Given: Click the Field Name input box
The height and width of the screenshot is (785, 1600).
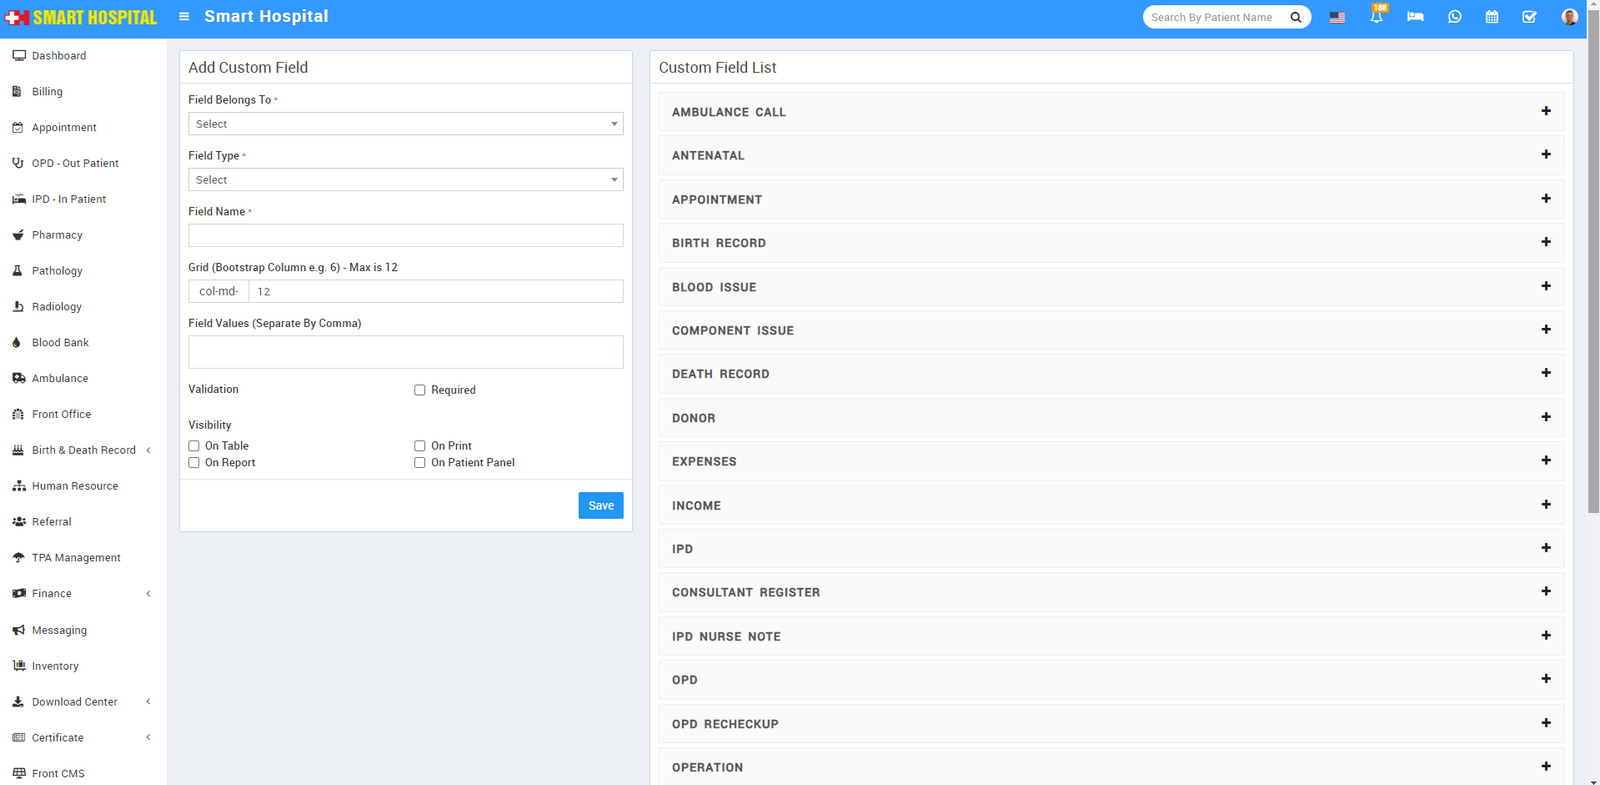Looking at the screenshot, I should click(405, 235).
